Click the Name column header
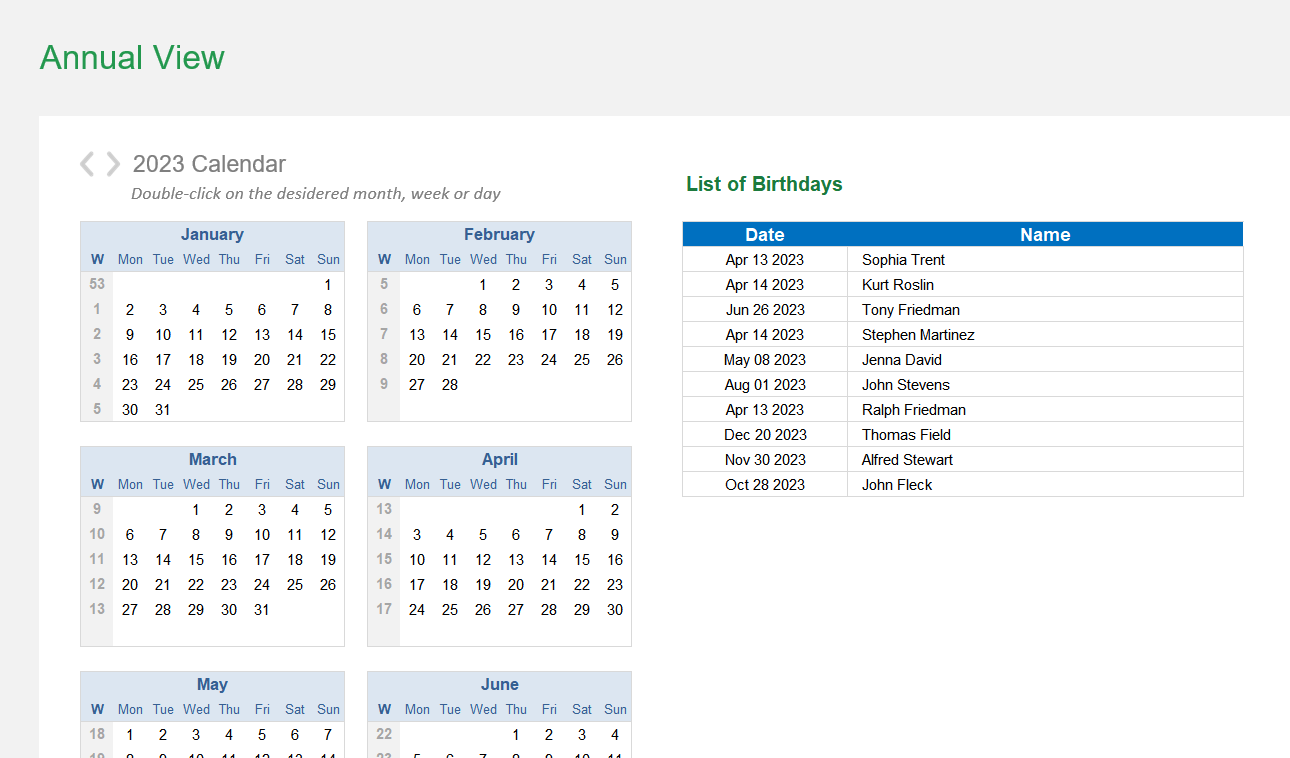 click(x=1045, y=234)
